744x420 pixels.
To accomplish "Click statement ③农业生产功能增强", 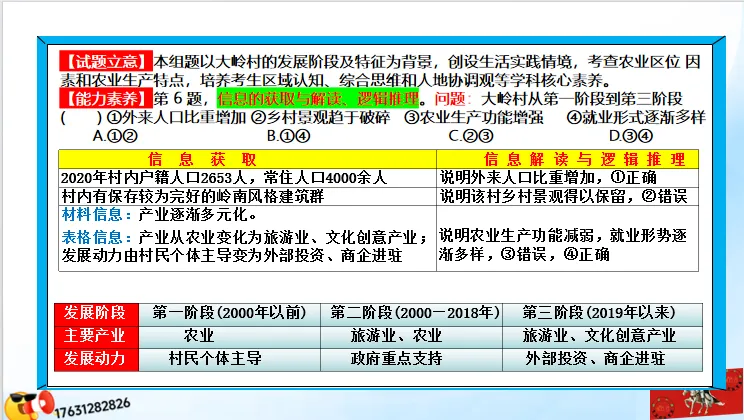I will click(474, 117).
